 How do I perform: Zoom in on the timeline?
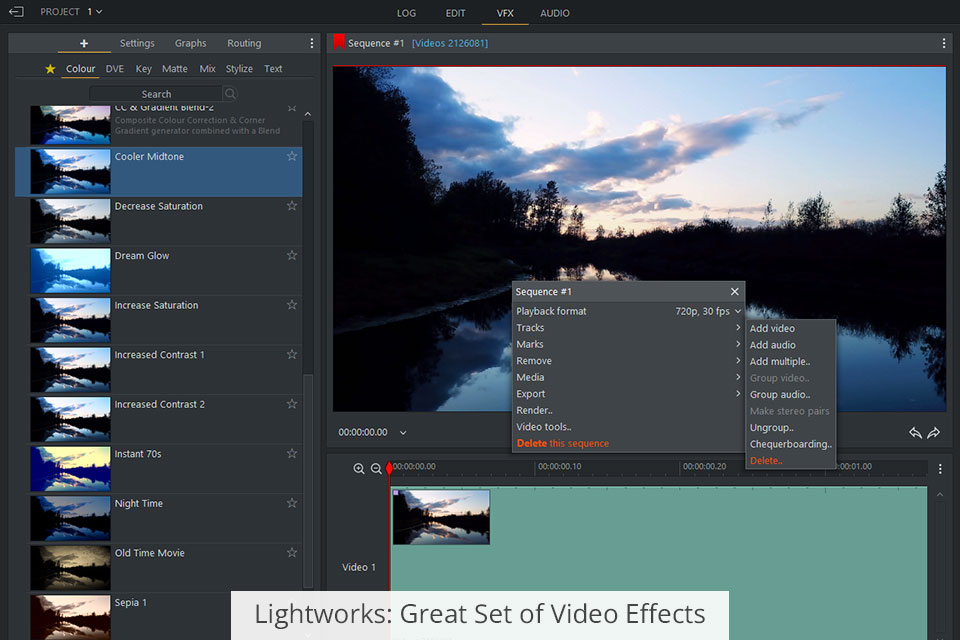359,469
